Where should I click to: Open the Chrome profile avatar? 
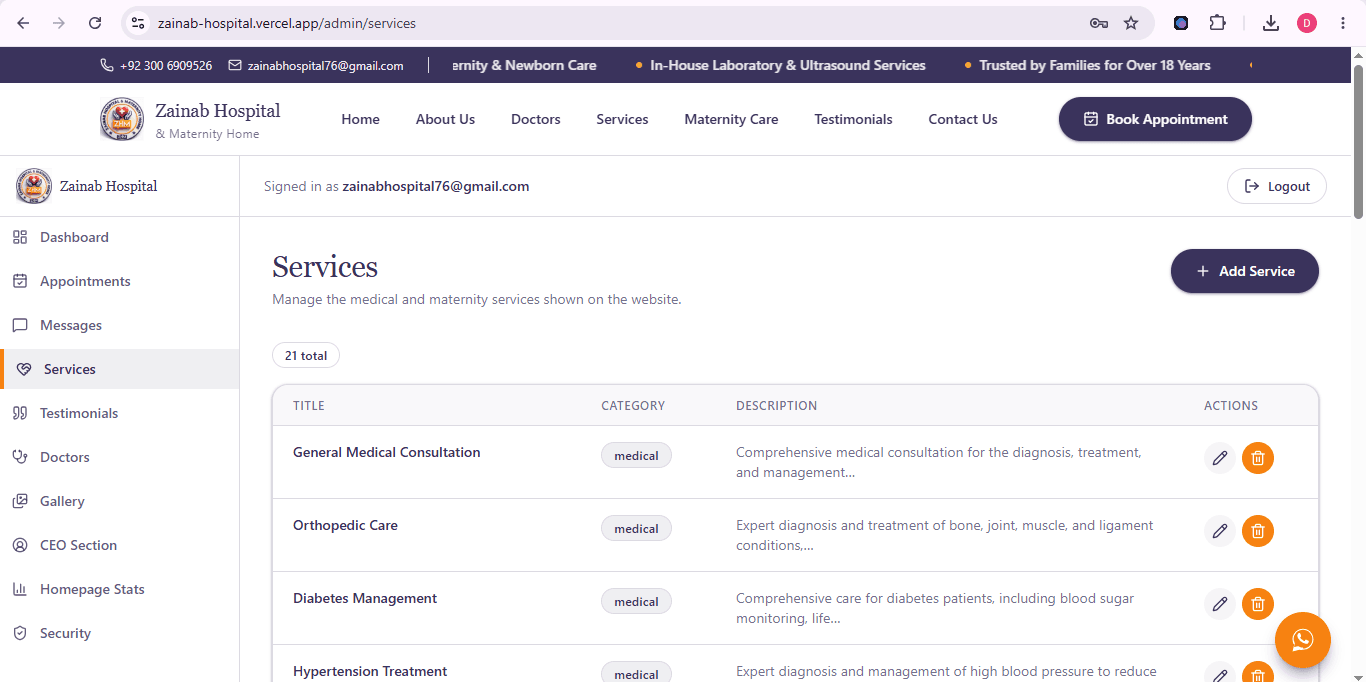pyautogui.click(x=1307, y=23)
